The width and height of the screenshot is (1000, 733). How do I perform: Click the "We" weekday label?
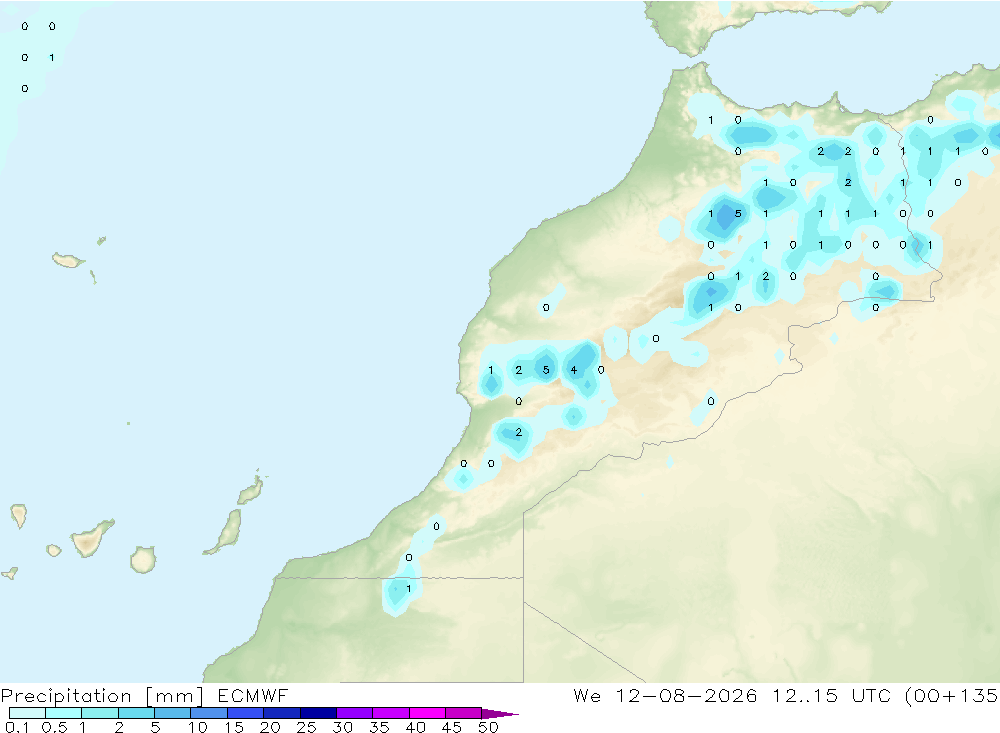pyautogui.click(x=587, y=695)
